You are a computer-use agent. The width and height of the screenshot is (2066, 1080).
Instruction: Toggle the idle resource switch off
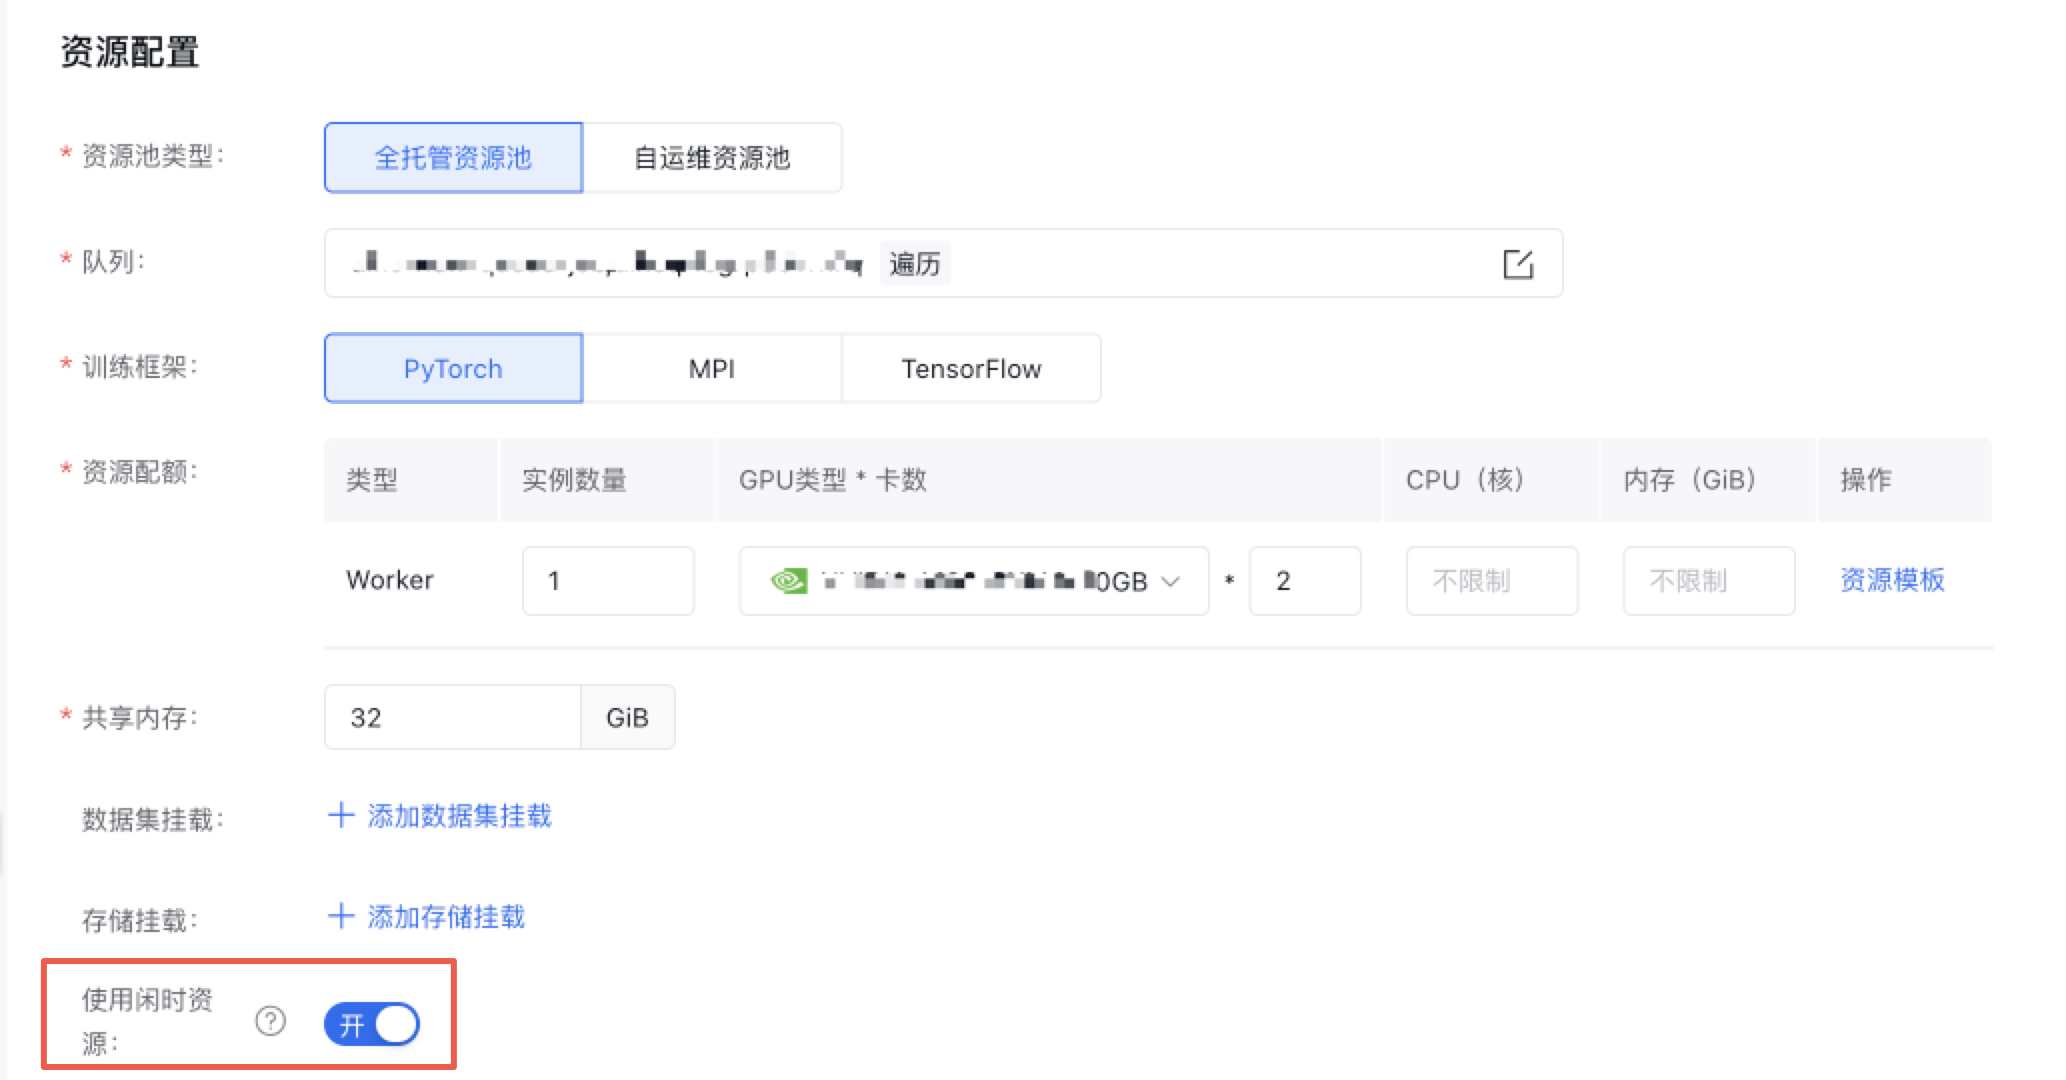372,1024
